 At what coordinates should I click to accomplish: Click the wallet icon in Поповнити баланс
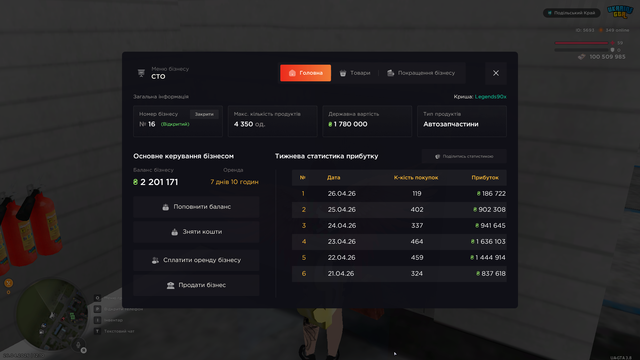165,207
